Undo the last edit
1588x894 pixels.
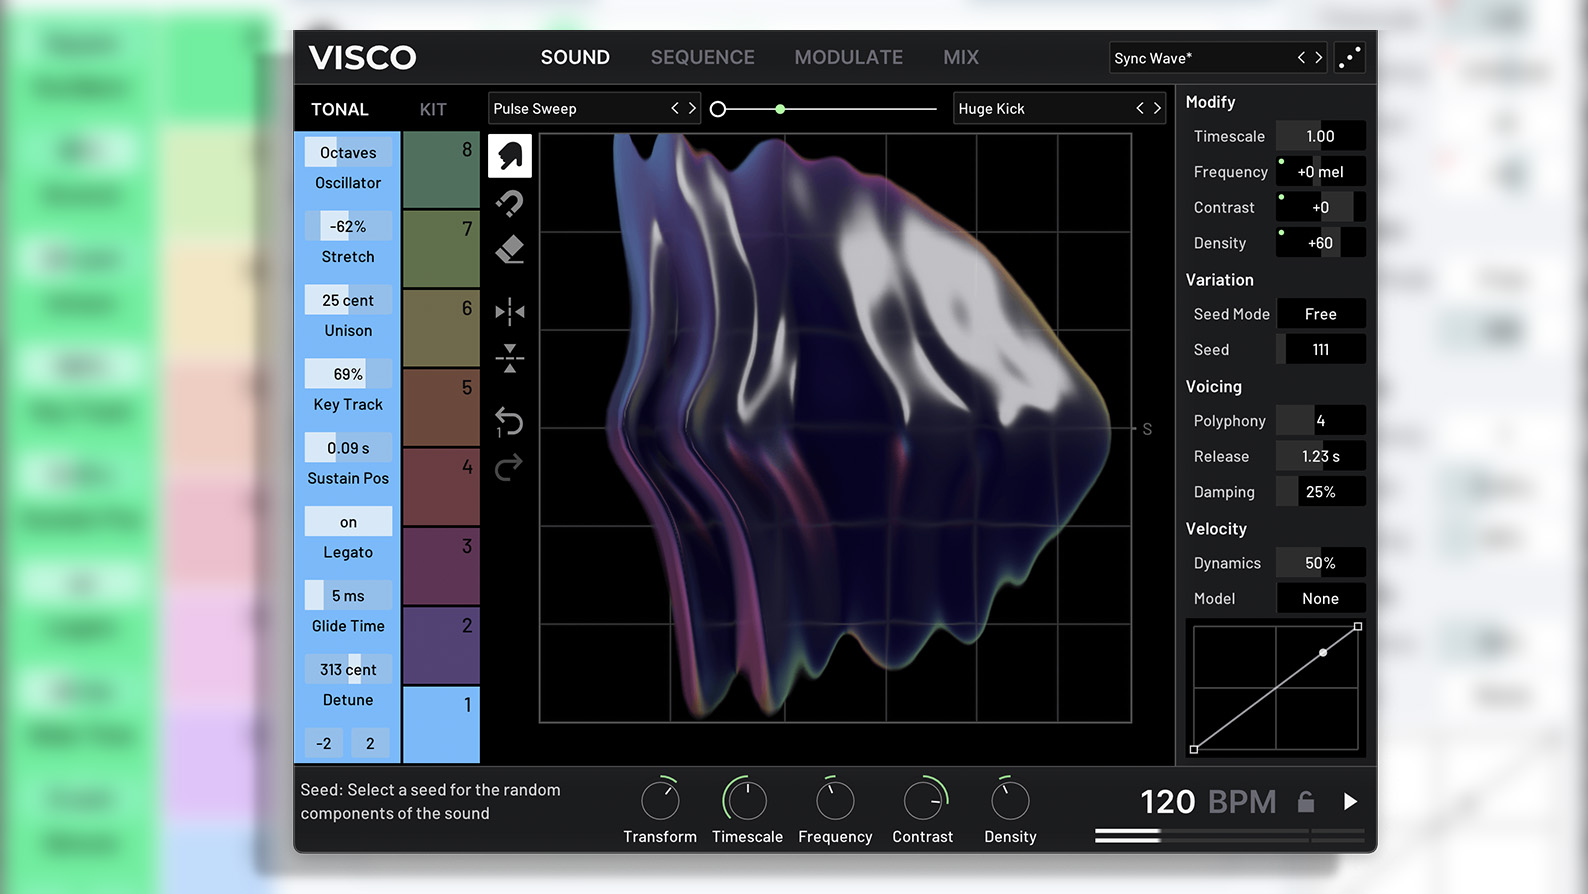click(x=509, y=422)
